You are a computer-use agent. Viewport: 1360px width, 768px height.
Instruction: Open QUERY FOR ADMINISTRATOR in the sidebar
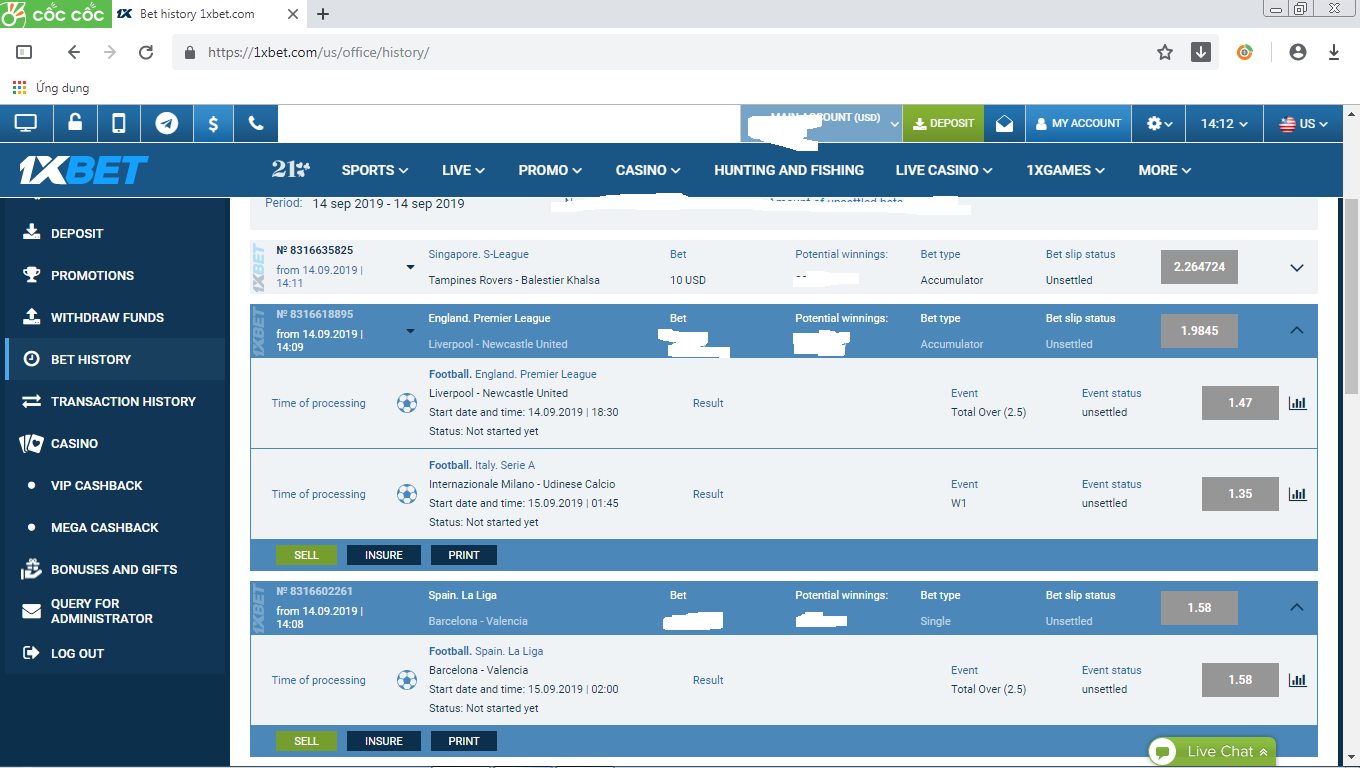coord(115,611)
